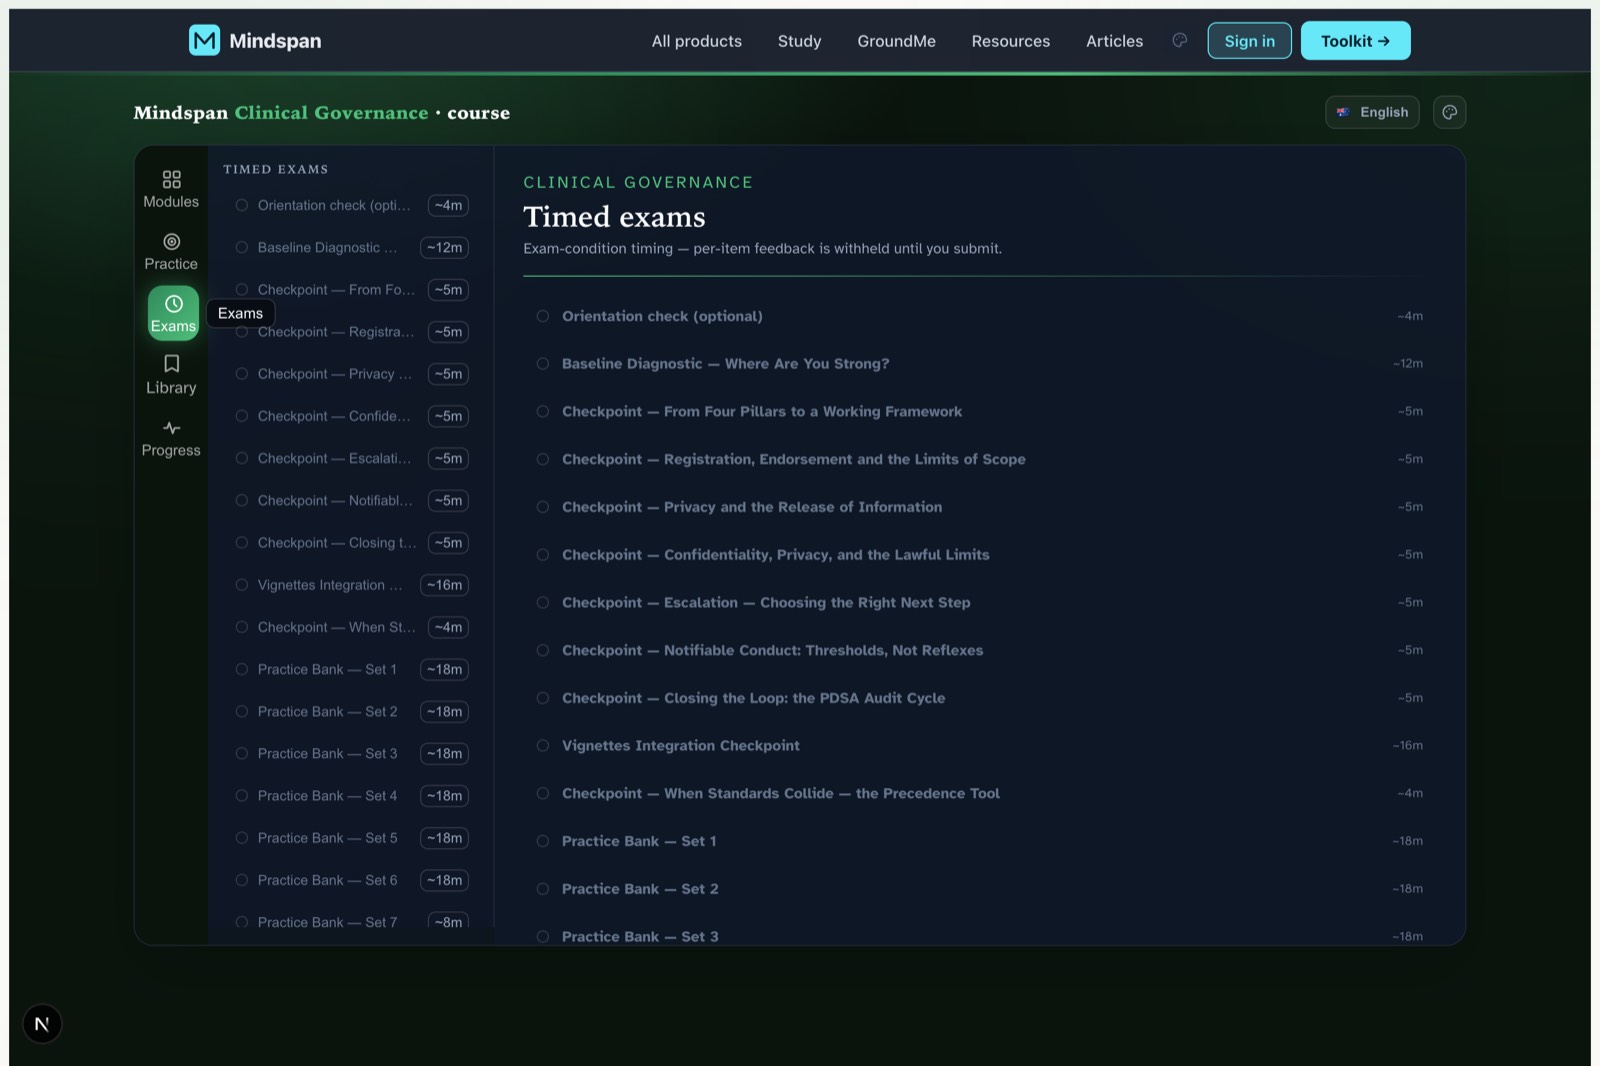Open Checkpoint — When Standards Collide exam
This screenshot has width=1600, height=1066.
click(980, 793)
